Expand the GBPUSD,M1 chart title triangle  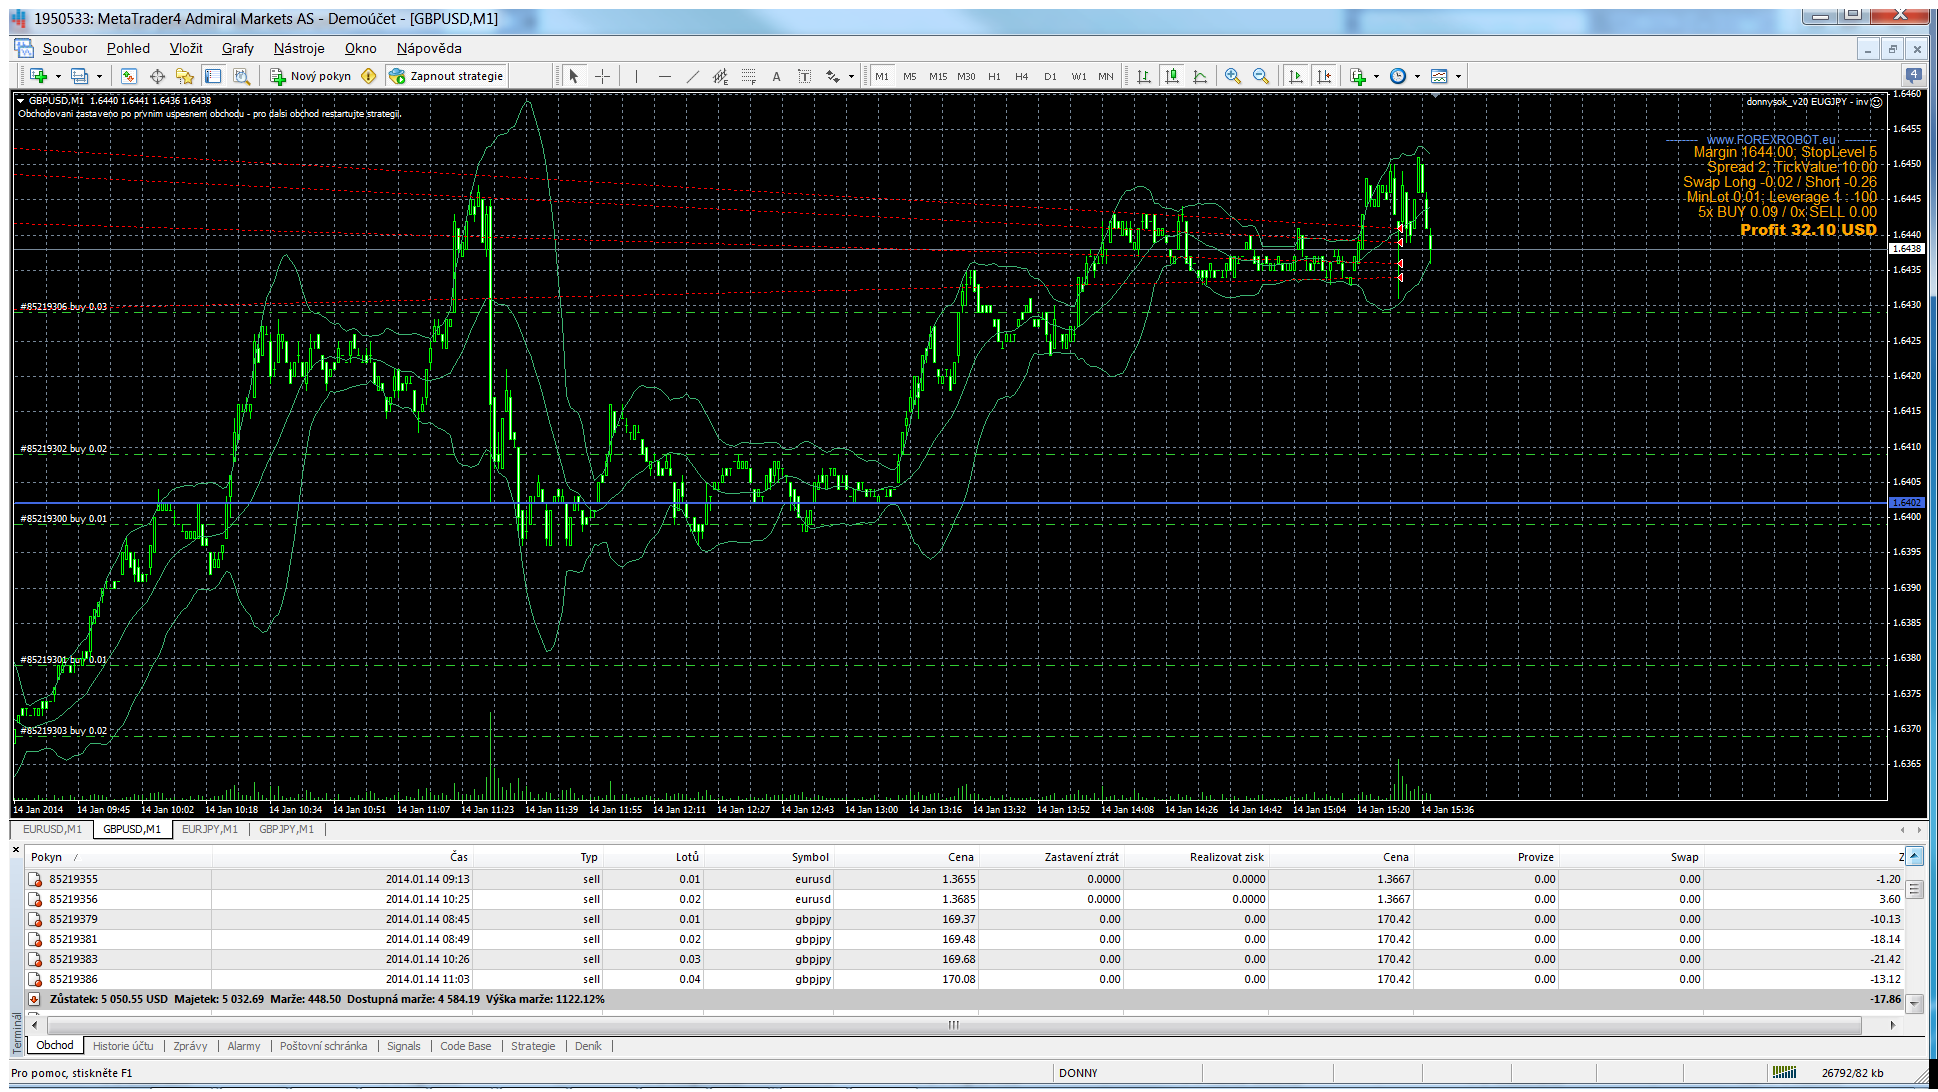pos(20,100)
